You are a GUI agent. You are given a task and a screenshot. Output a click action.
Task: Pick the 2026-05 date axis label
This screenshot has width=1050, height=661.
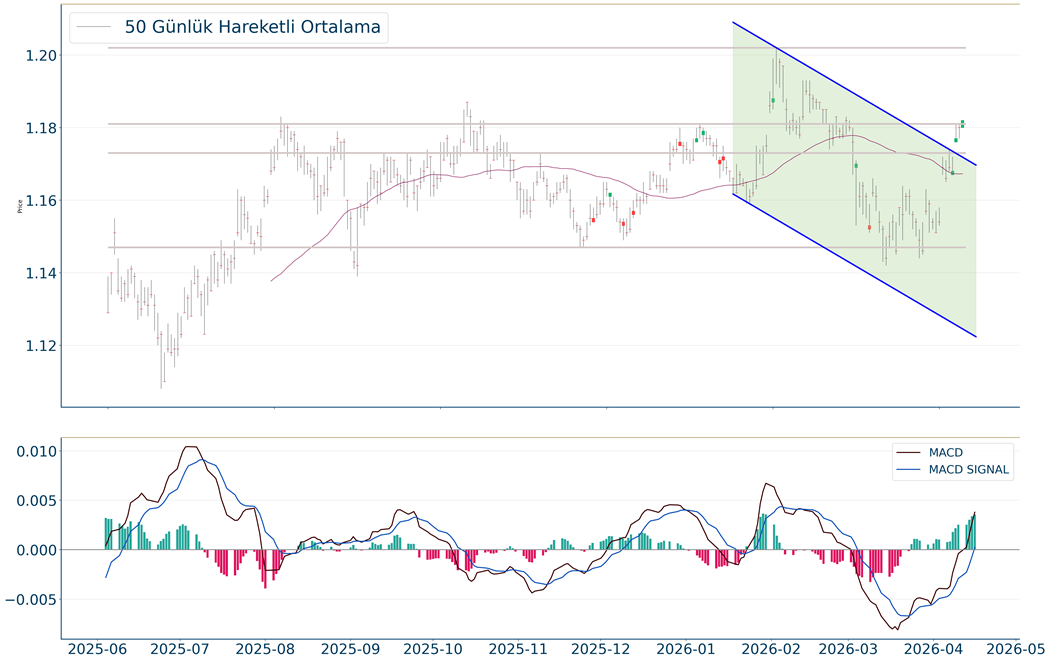[x=1018, y=649]
